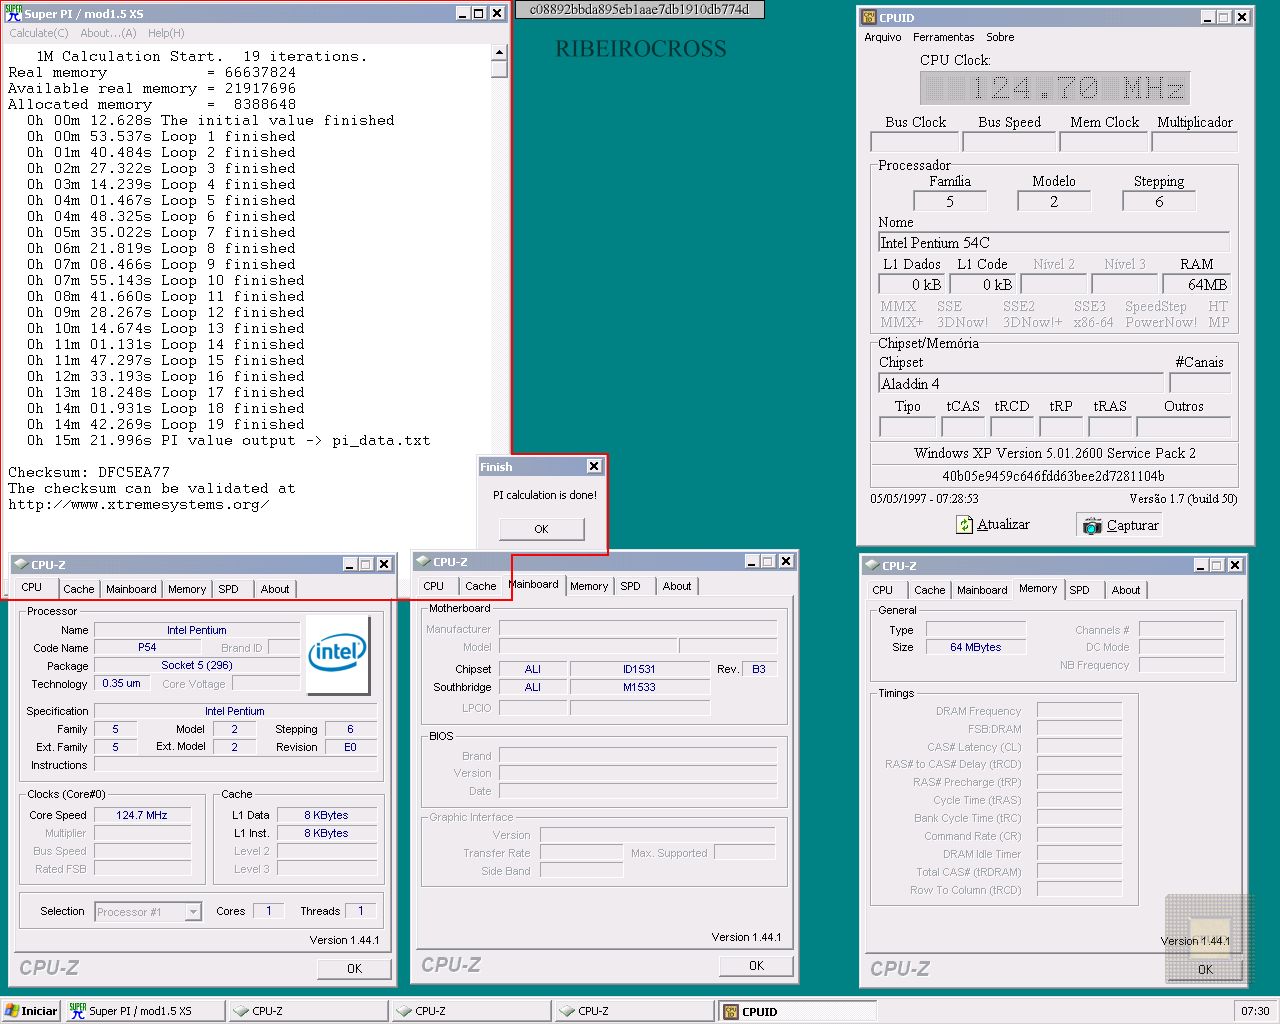
Task: Click the Super PI title bar icon
Action: pos(14,13)
